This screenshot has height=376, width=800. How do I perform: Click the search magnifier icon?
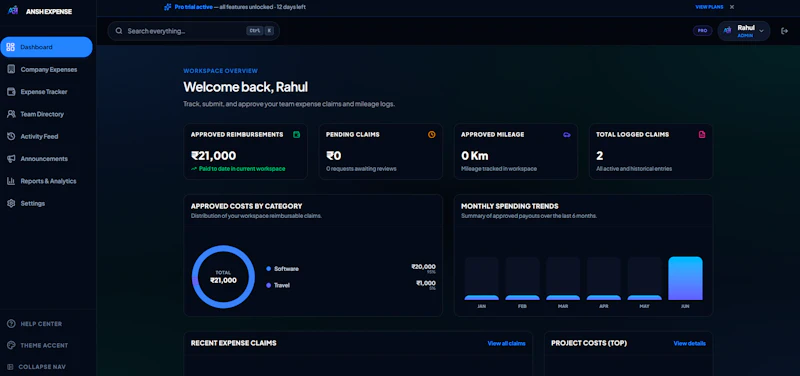tap(119, 31)
